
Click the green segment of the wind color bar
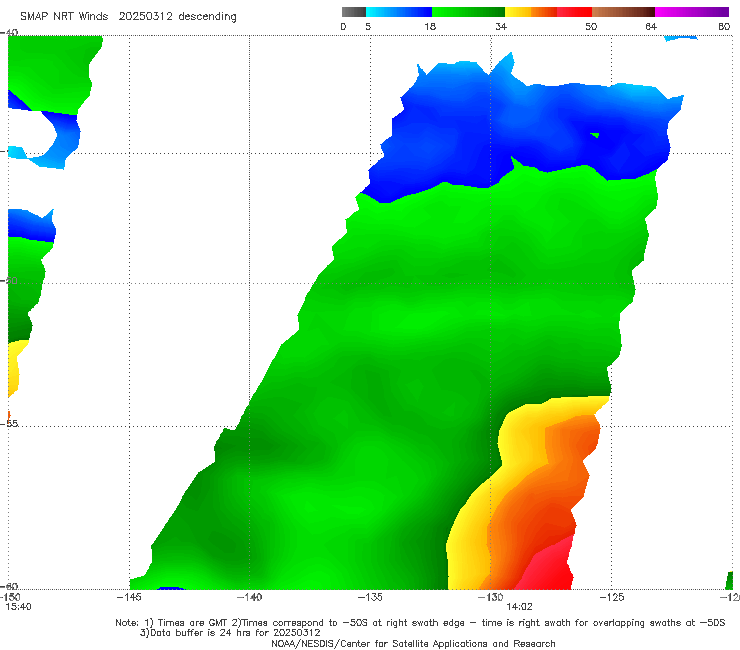468,12
